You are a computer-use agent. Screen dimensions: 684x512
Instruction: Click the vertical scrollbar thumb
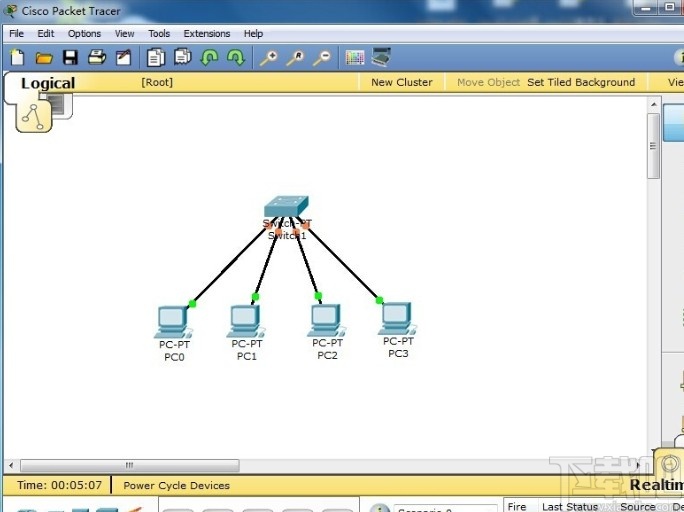653,146
